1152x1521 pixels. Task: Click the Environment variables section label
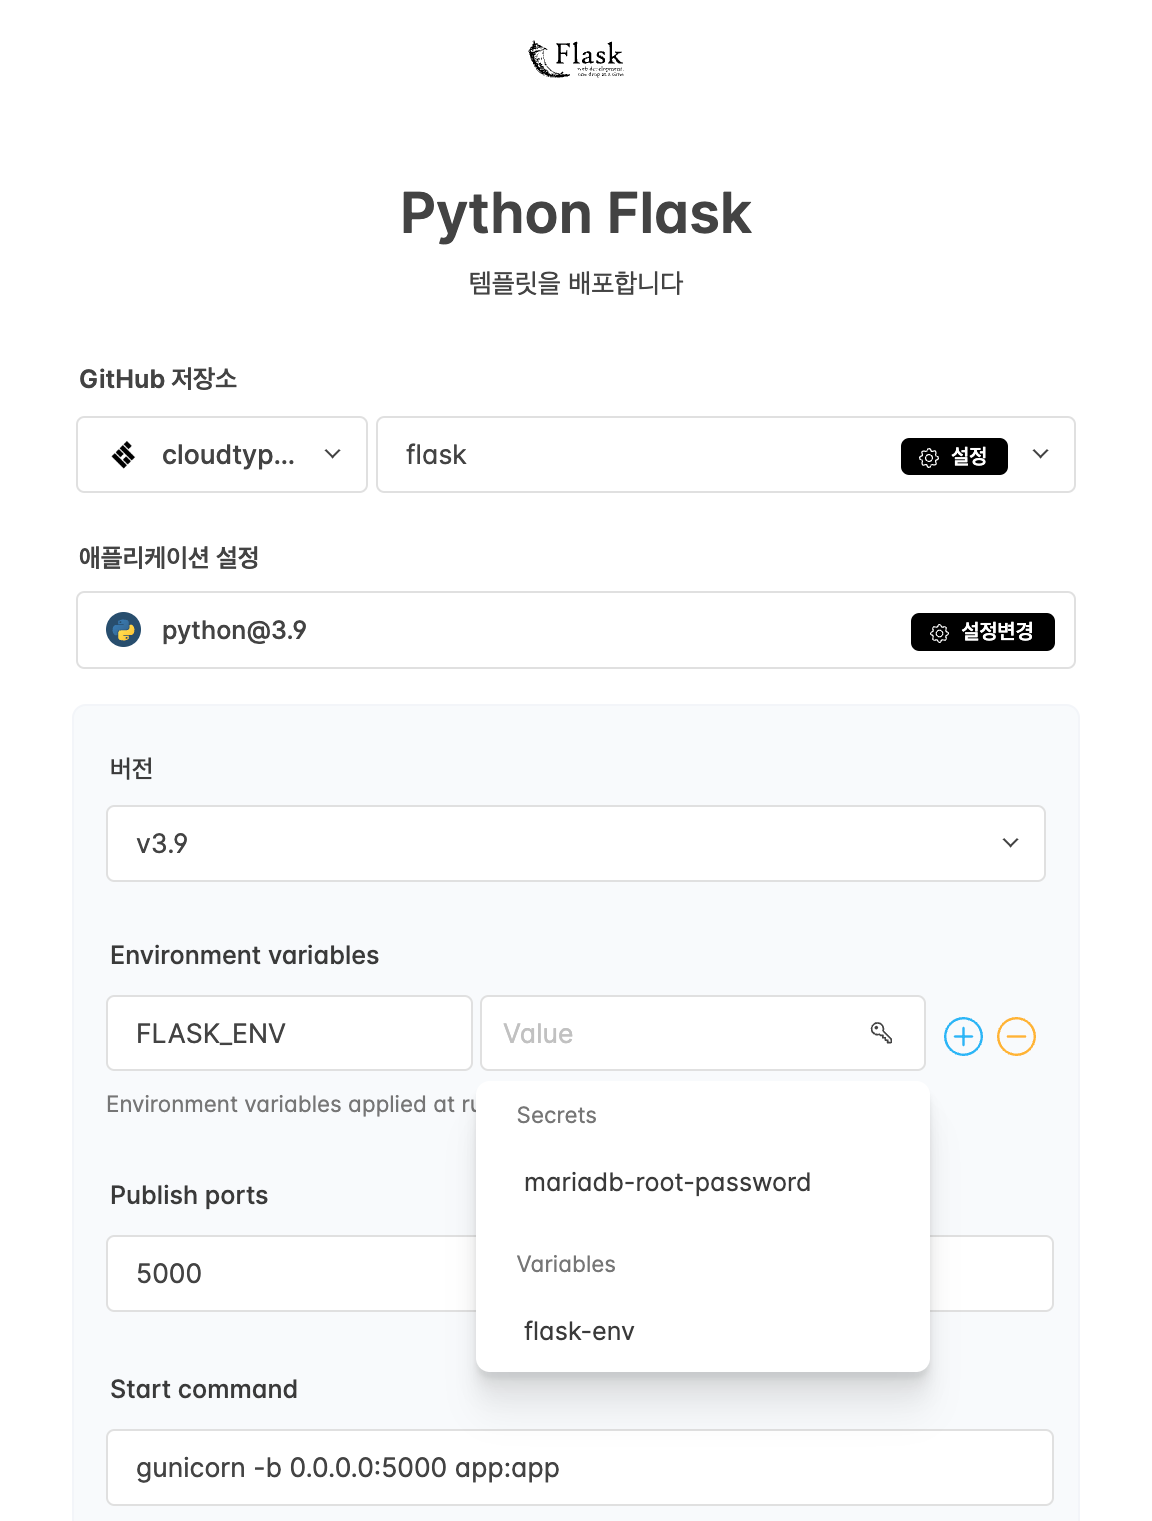(x=245, y=955)
